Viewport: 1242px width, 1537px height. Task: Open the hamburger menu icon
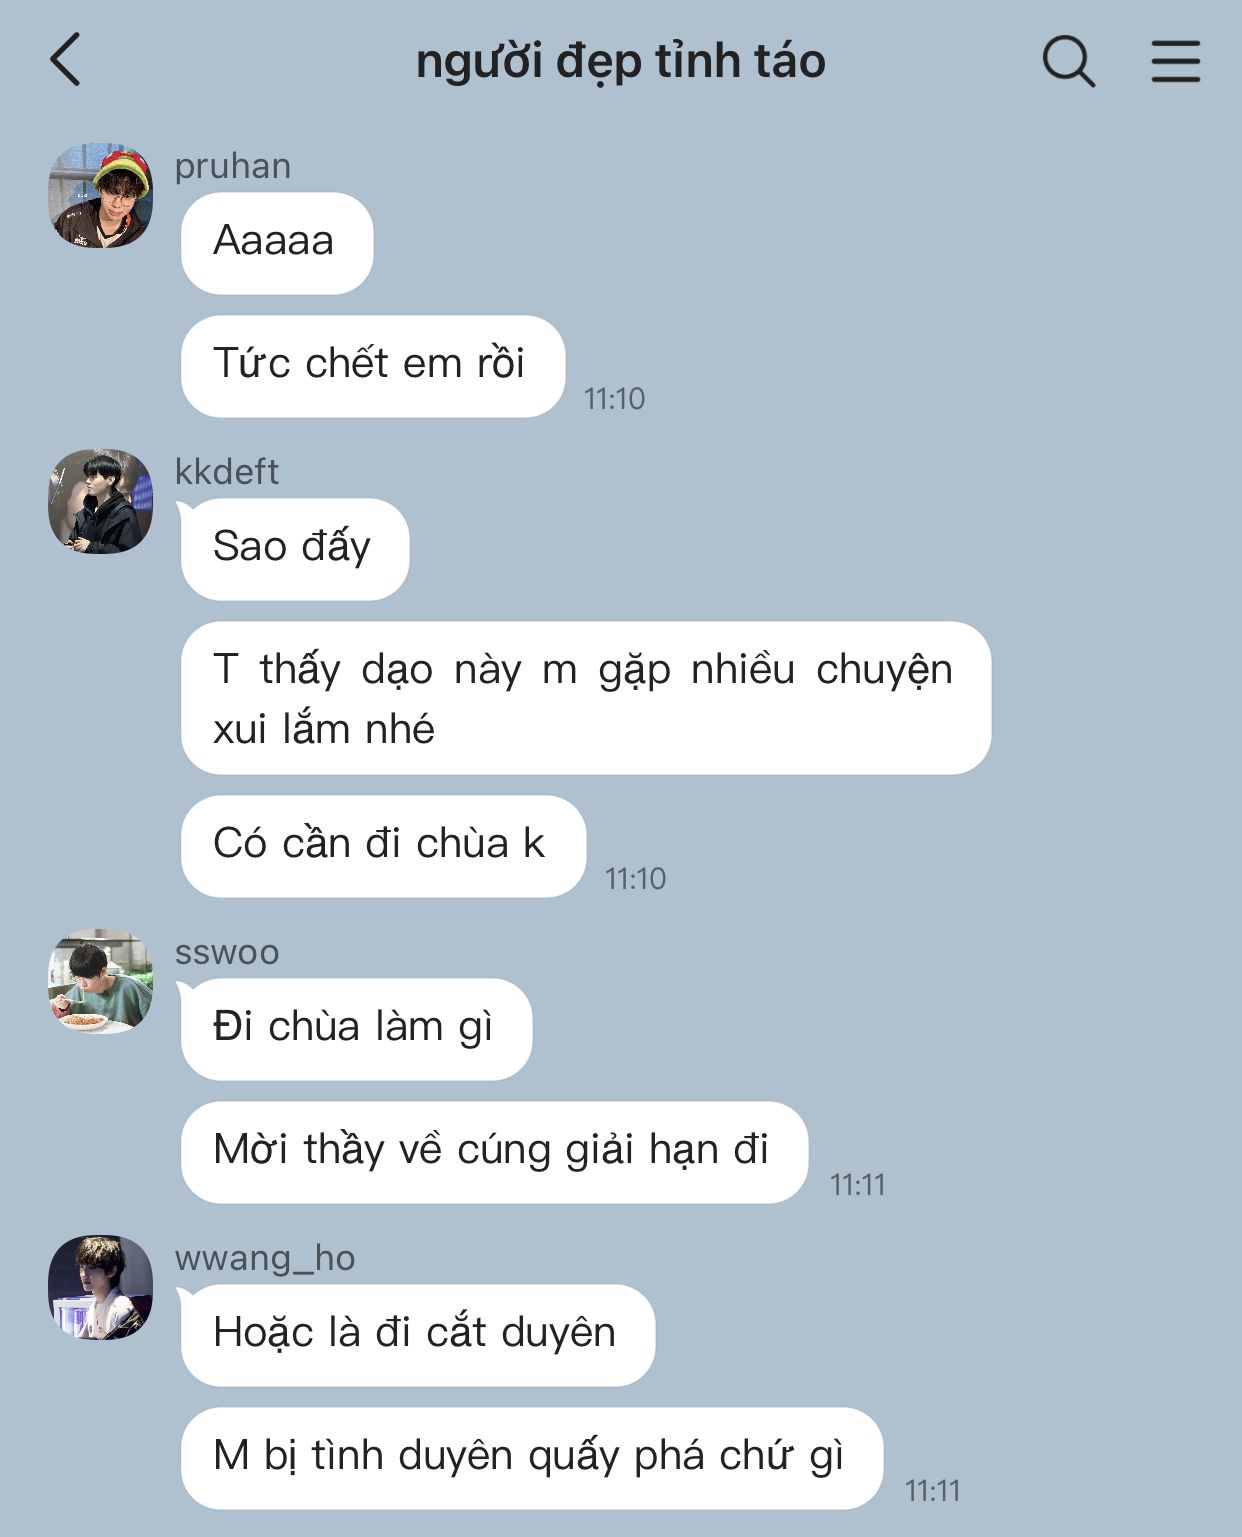pyautogui.click(x=1175, y=61)
